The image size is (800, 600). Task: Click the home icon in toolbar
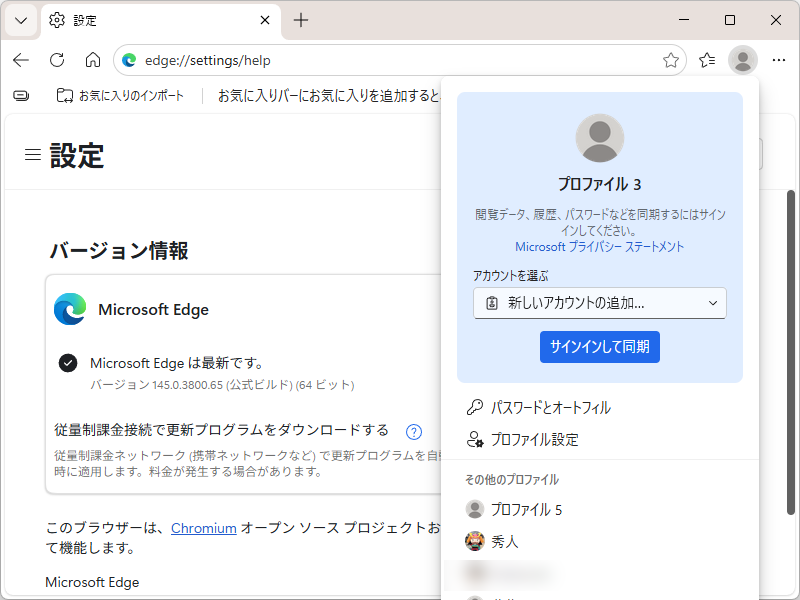(92, 60)
